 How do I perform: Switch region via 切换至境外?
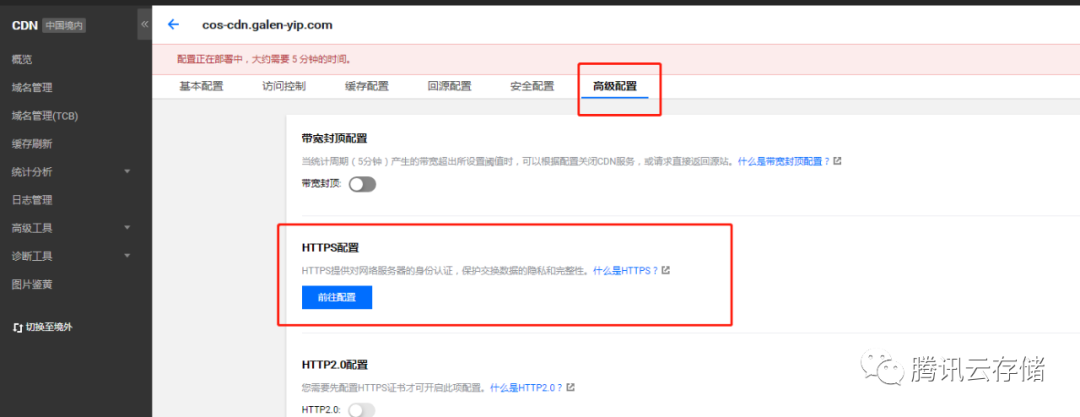pyautogui.click(x=43, y=327)
